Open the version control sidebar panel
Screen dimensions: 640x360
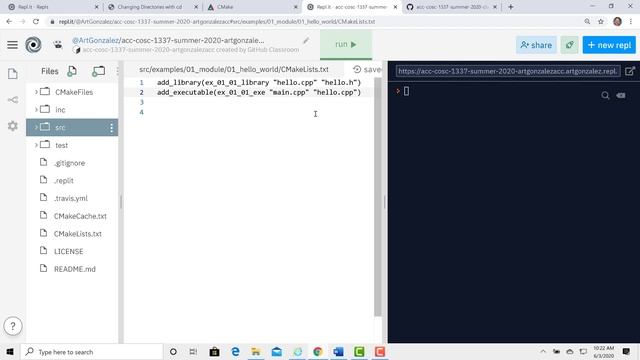[x=13, y=100]
